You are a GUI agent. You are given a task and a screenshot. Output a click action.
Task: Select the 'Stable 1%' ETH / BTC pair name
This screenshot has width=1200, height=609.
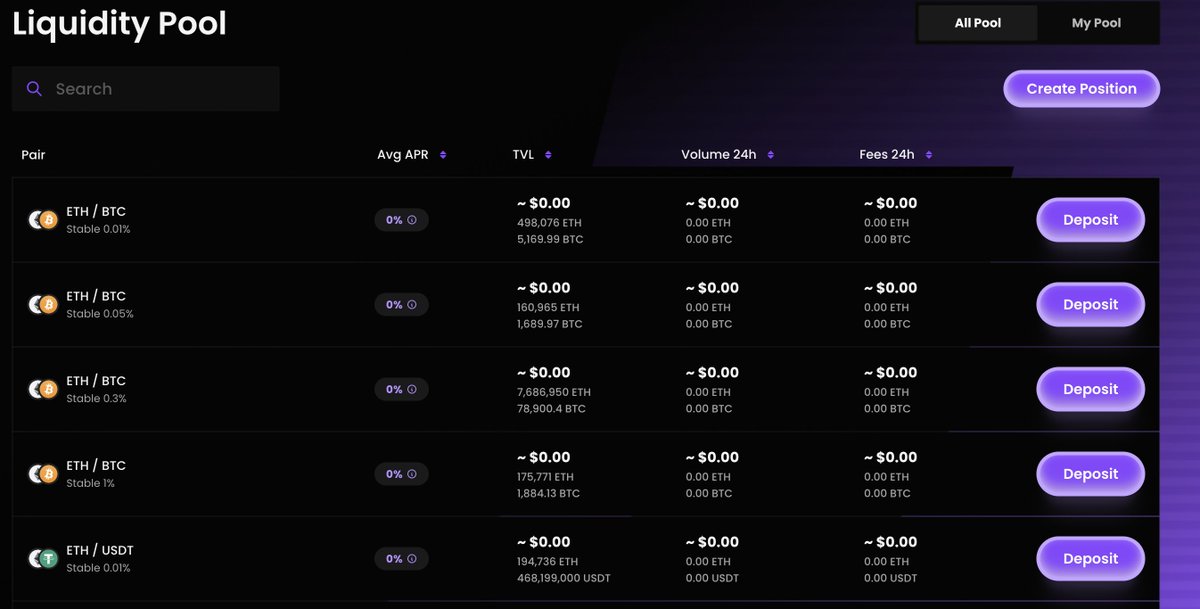(96, 466)
